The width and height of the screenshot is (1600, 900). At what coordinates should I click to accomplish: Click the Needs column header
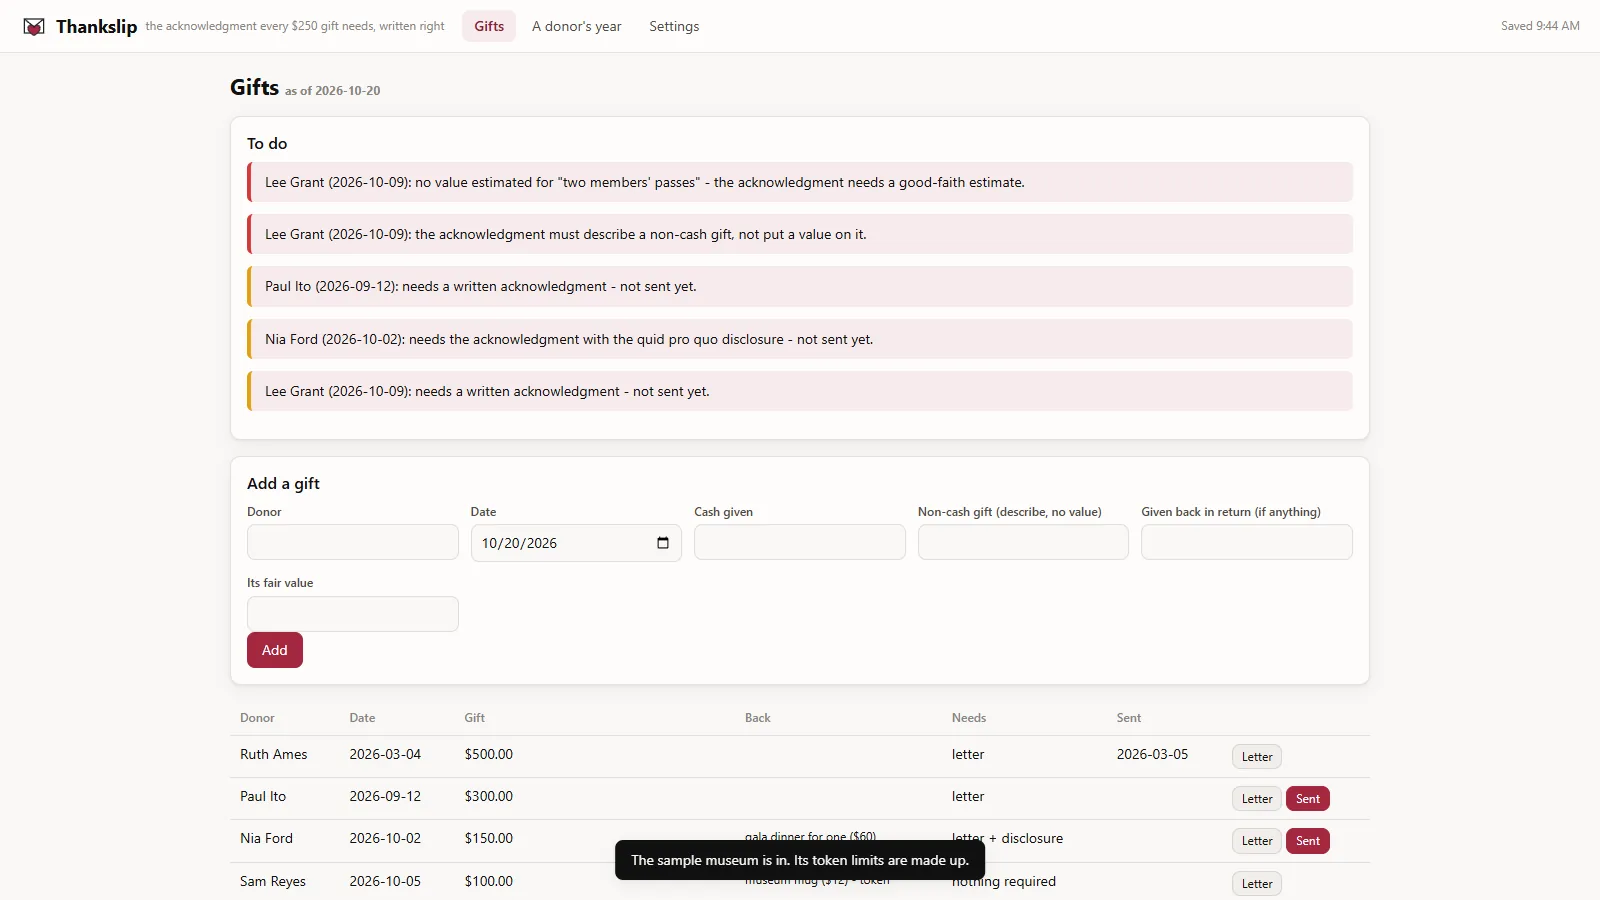point(969,718)
